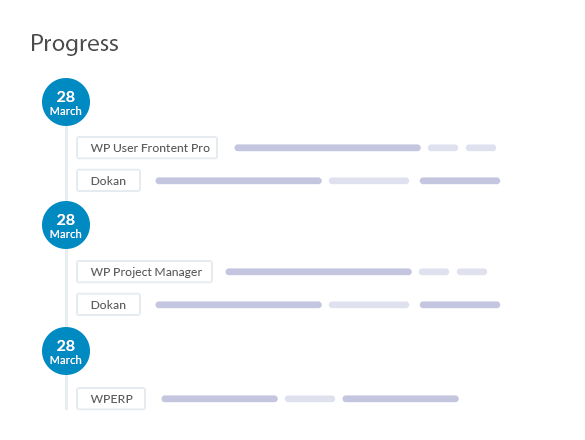Click the rightmost dark bar in second Dokan row
Image resolution: width=585 pixels, height=440 pixels.
pyautogui.click(x=460, y=305)
